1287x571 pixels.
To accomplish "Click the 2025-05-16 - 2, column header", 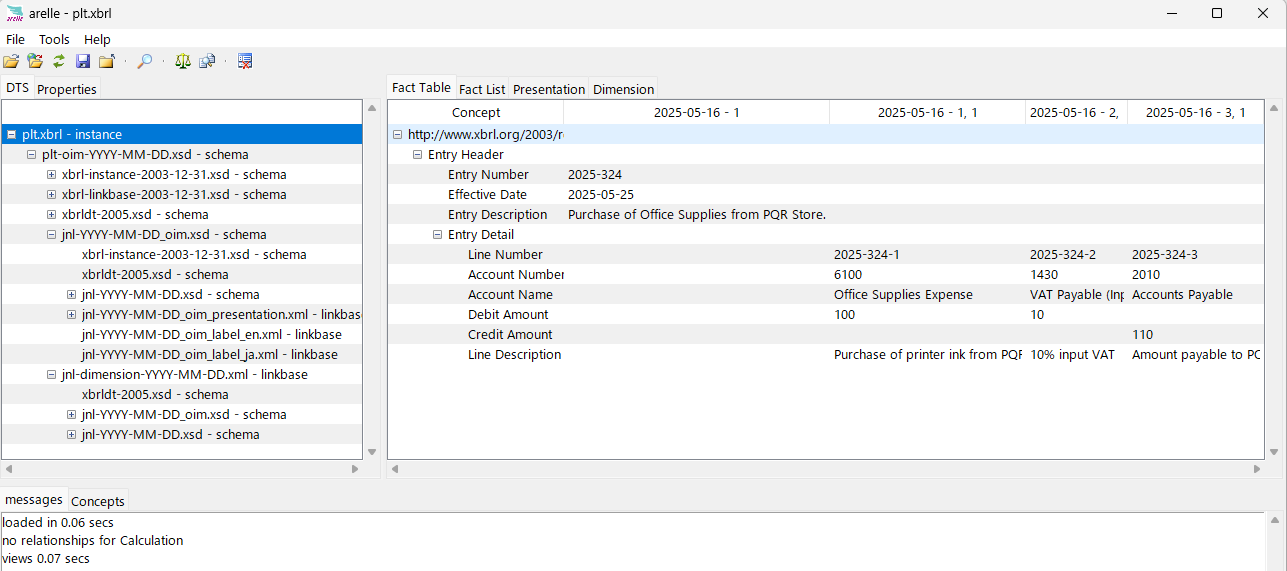I will pos(1077,112).
